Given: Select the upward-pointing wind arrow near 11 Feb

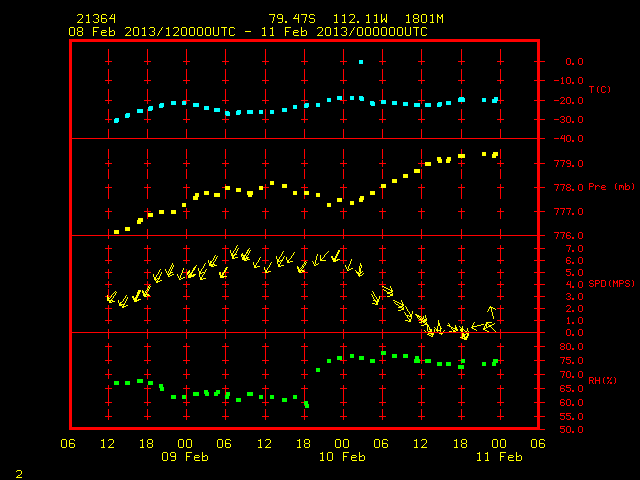Looking at the screenshot, I should (492, 312).
